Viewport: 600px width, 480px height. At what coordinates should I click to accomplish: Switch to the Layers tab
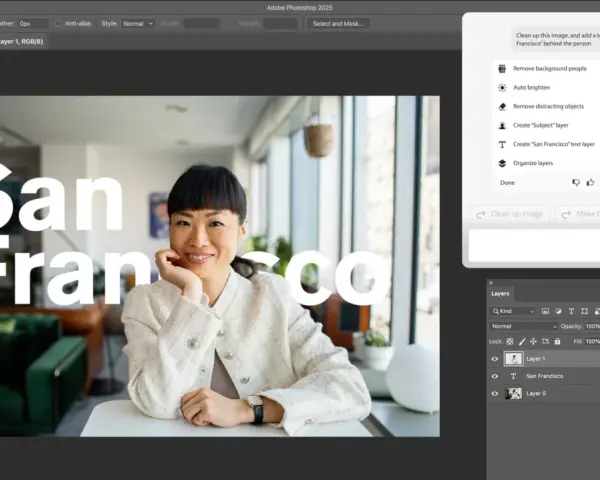(x=500, y=294)
